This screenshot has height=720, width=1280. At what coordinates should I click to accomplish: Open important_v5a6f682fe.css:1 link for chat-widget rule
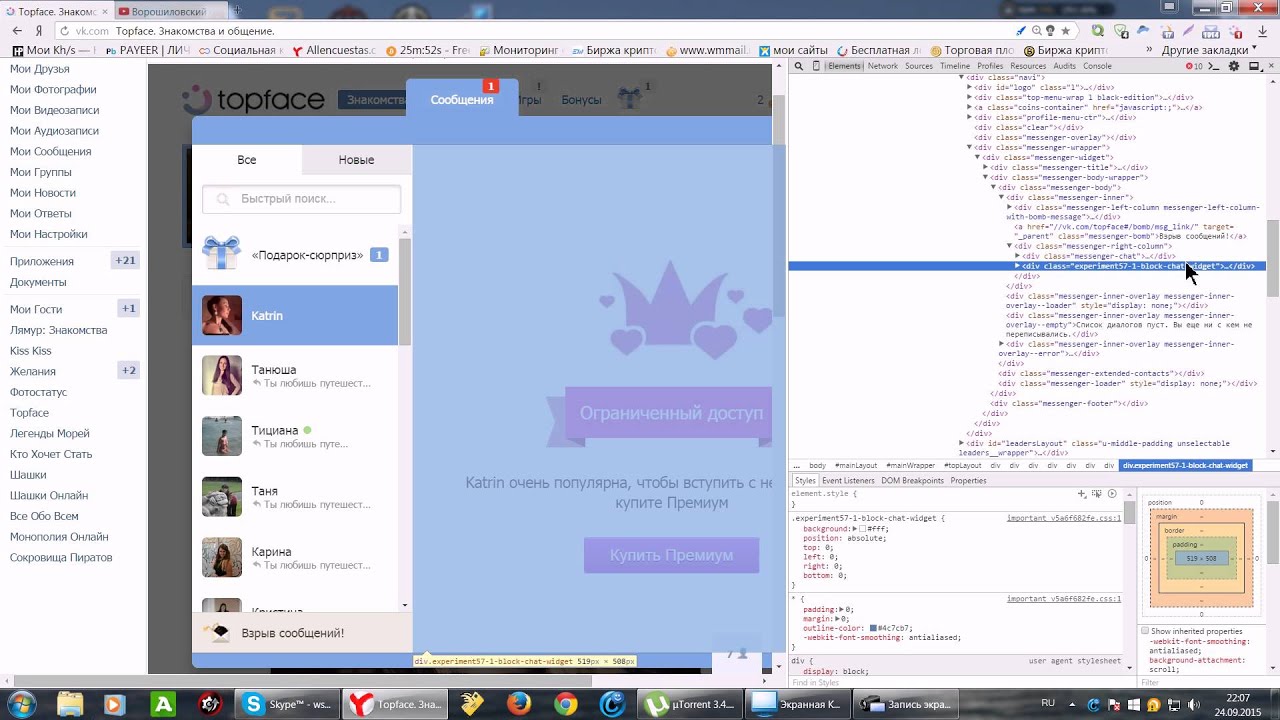click(x=1064, y=518)
